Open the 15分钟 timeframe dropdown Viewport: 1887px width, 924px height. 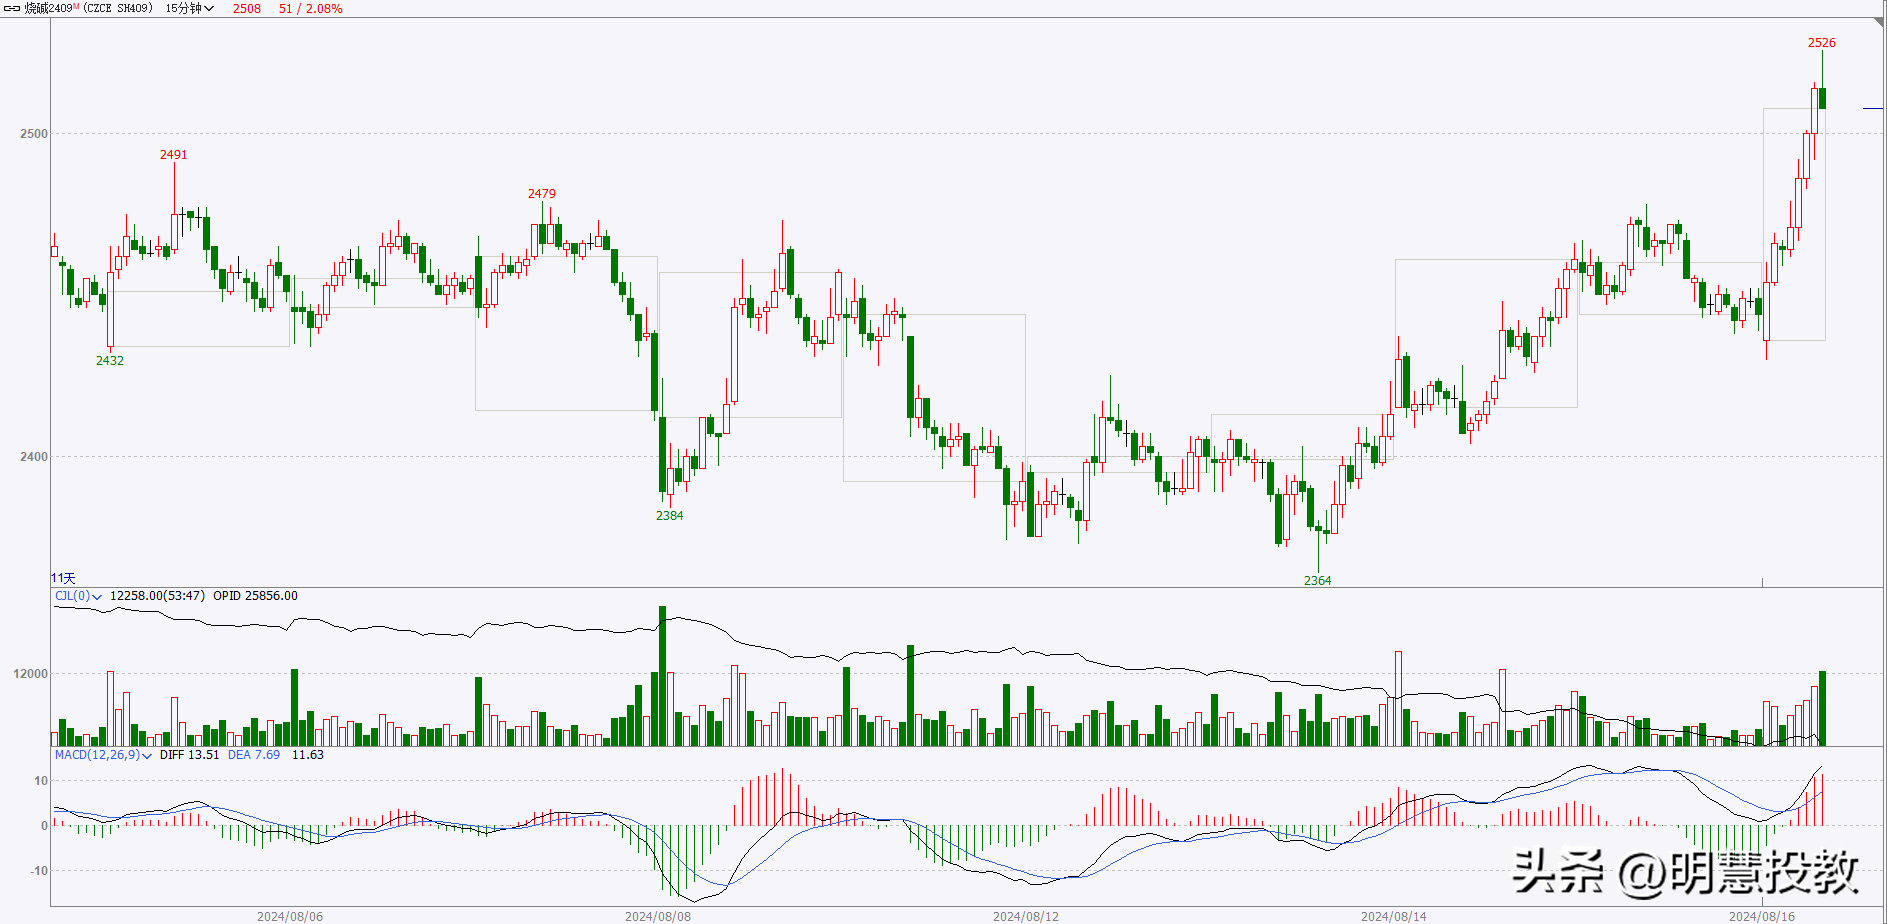190,8
